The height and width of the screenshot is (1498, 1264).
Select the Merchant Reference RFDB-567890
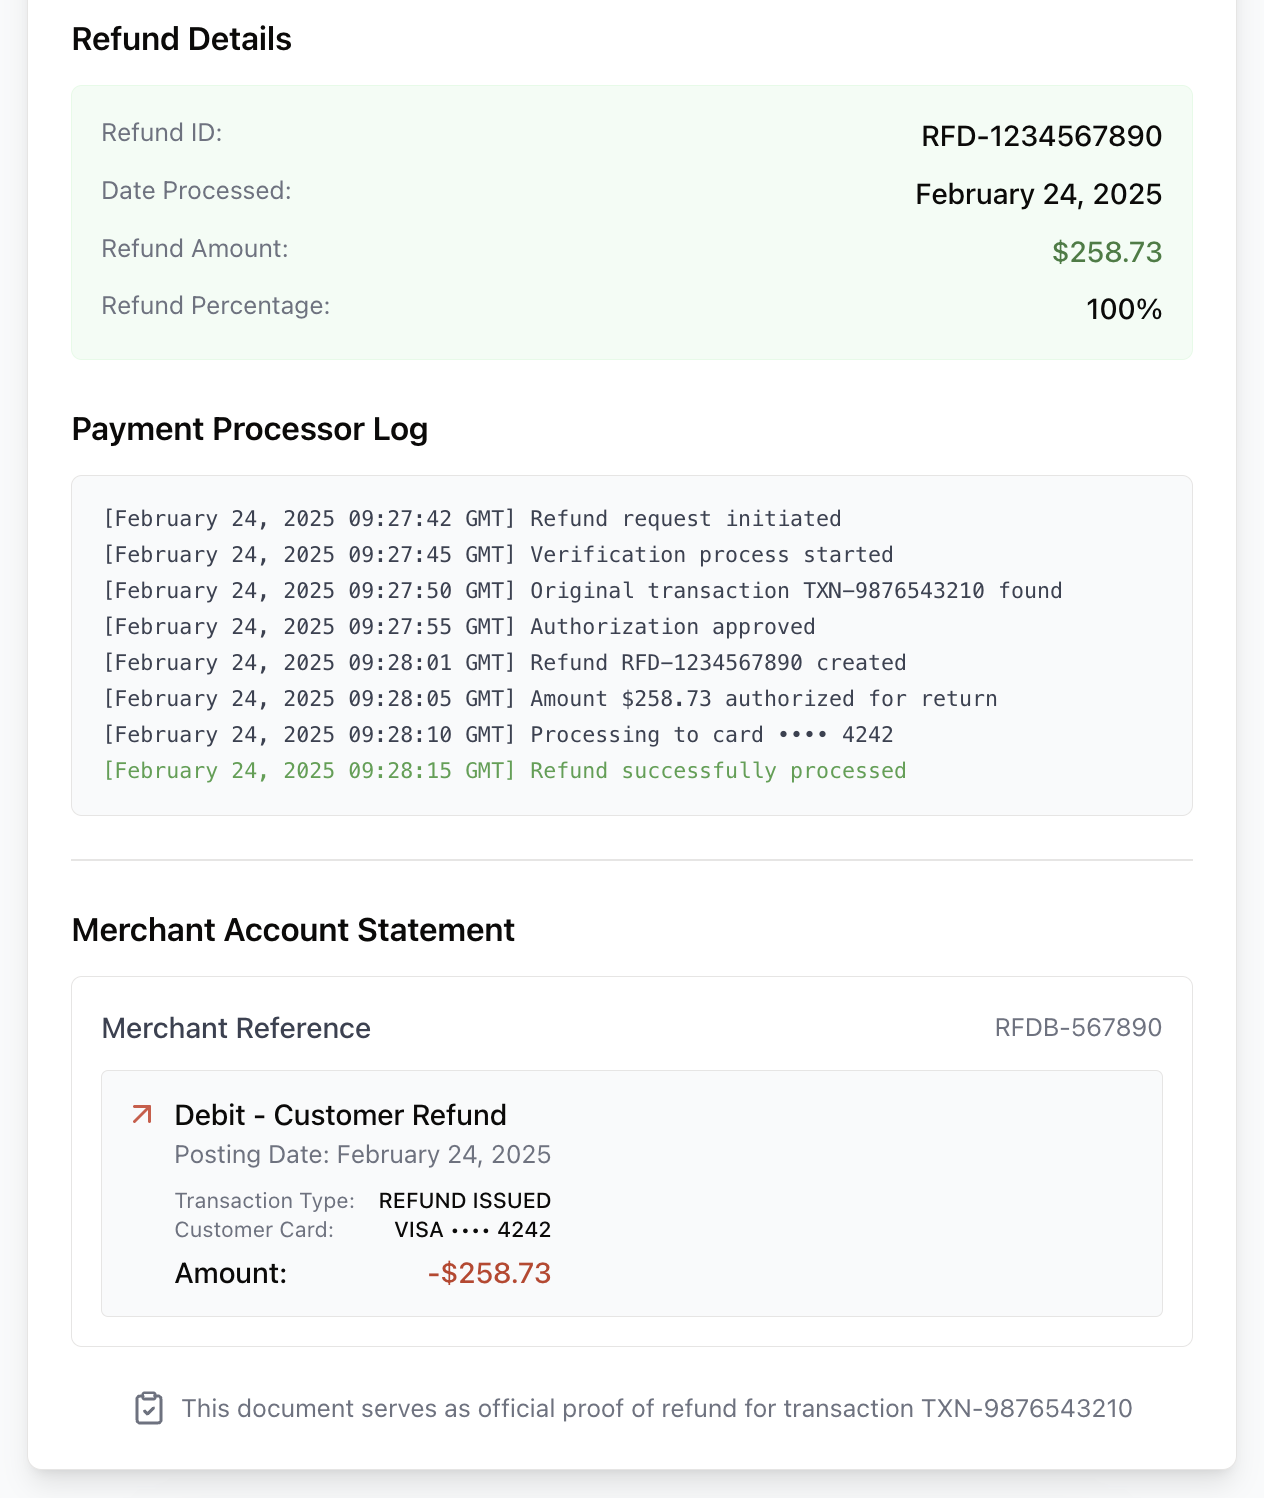coord(1078,1027)
